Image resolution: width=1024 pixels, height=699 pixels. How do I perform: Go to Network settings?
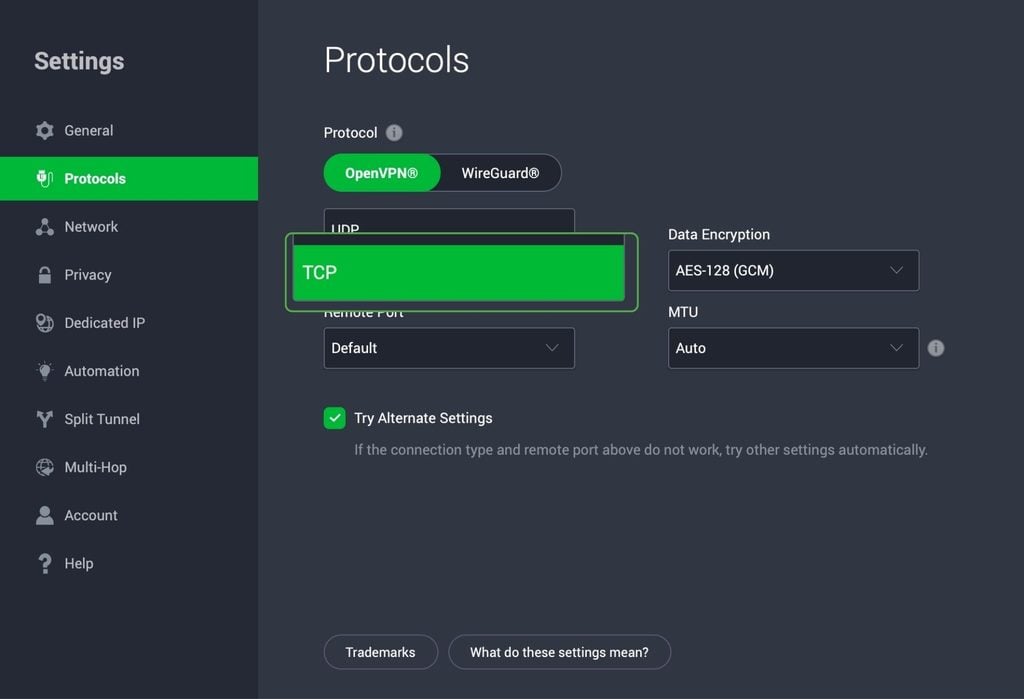129,227
